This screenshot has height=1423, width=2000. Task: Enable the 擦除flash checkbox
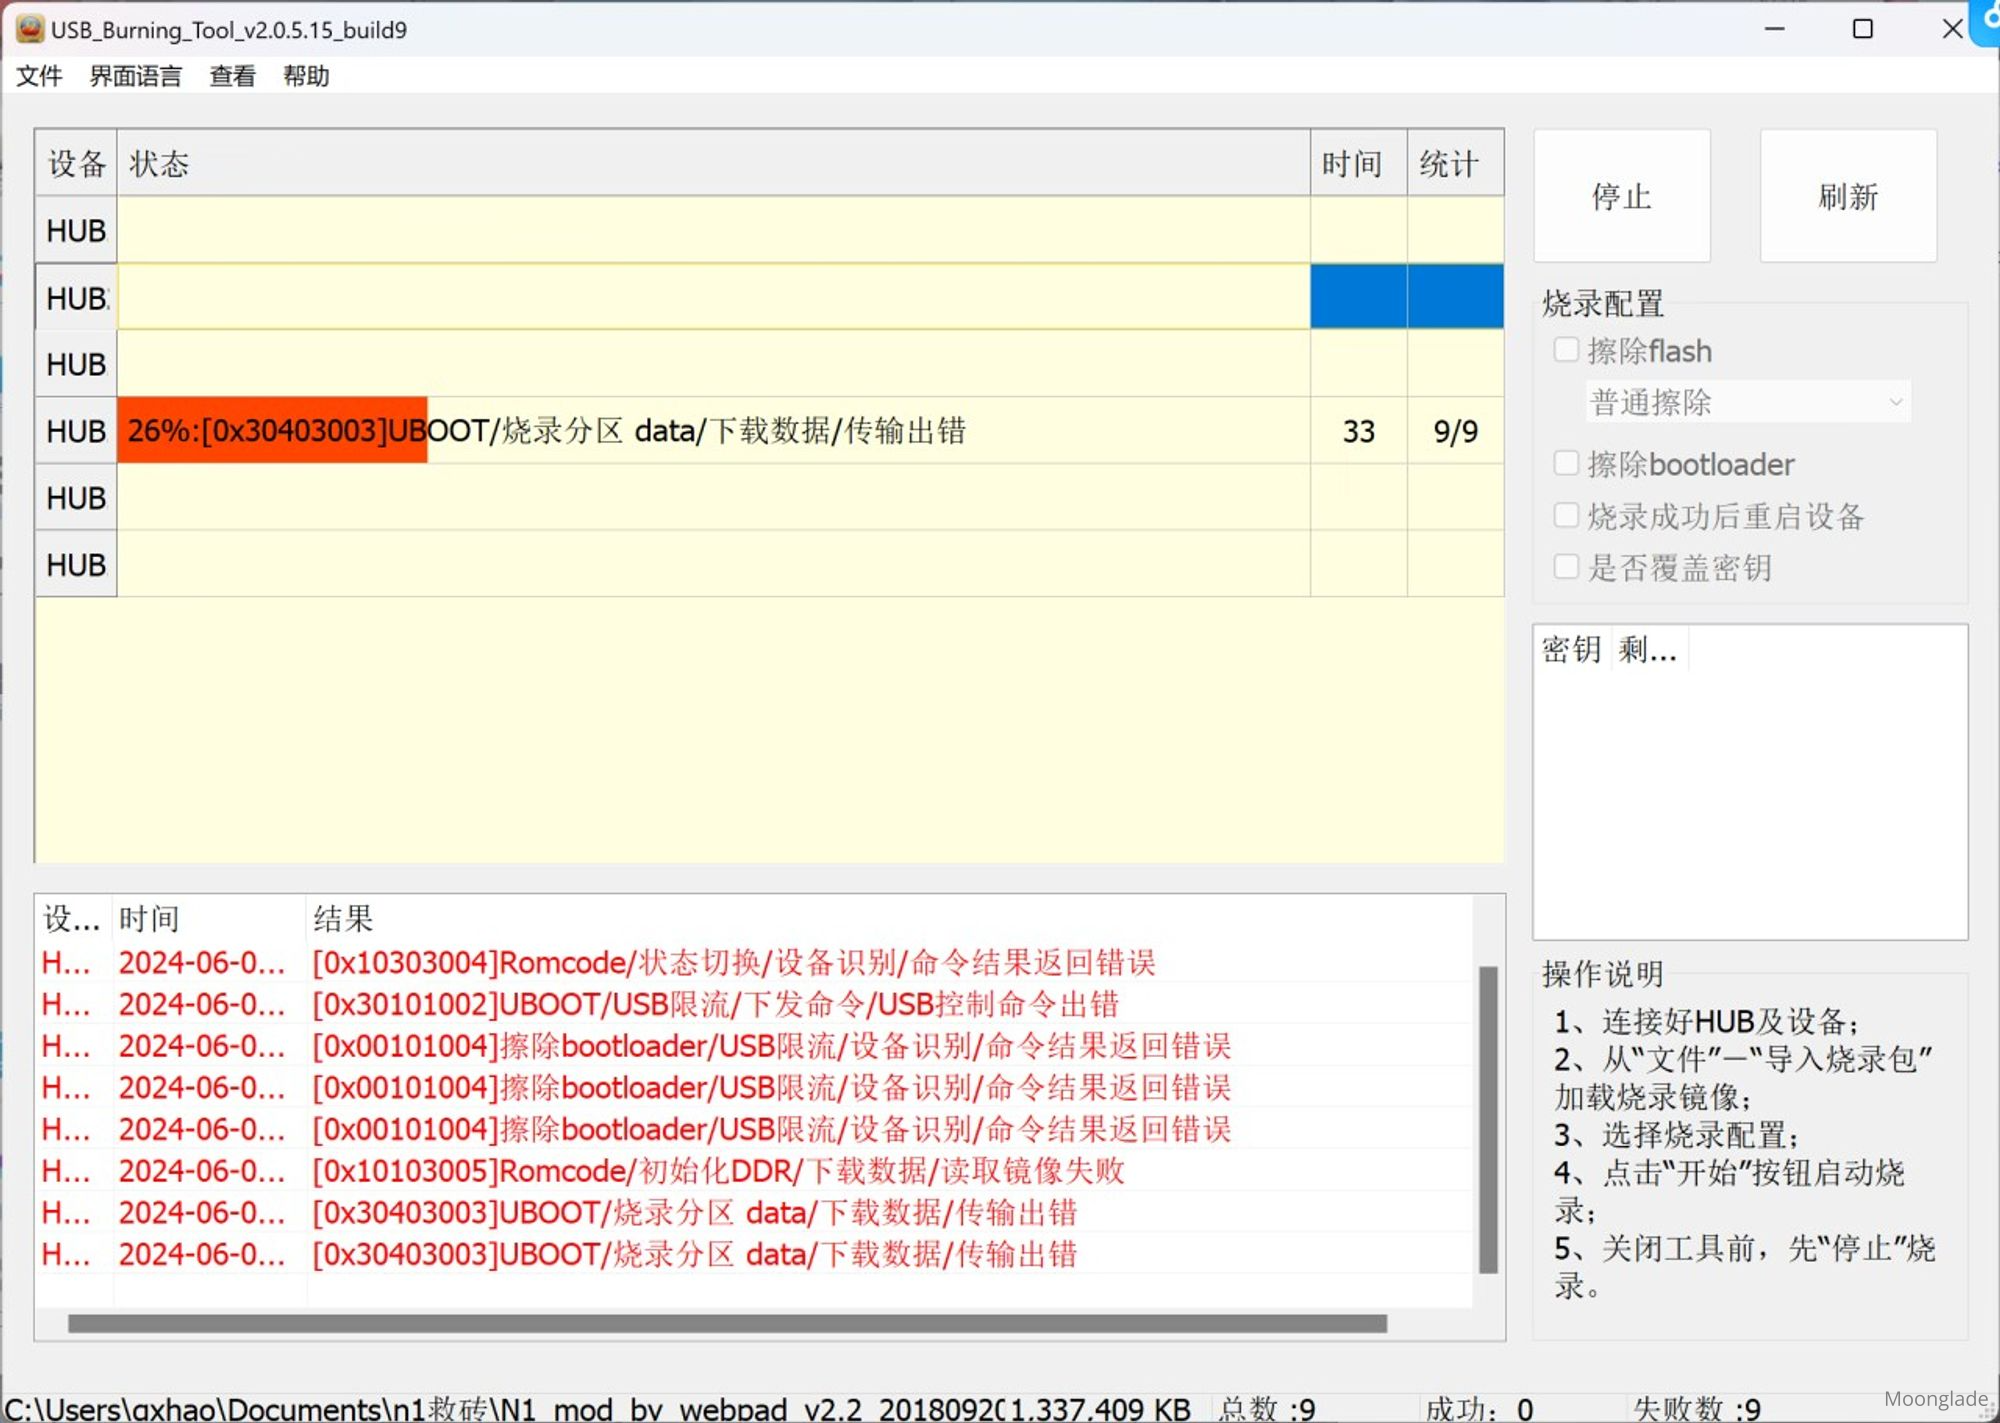coord(1566,350)
